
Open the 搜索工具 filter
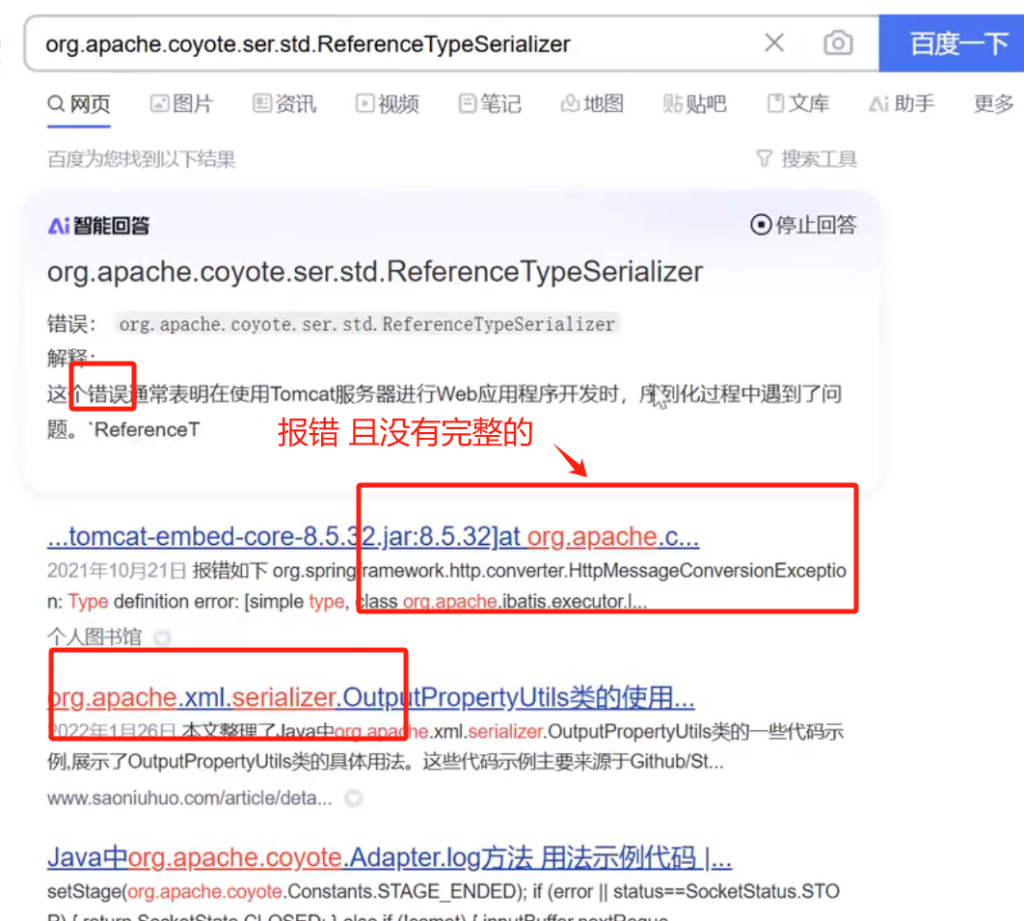[x=807, y=159]
